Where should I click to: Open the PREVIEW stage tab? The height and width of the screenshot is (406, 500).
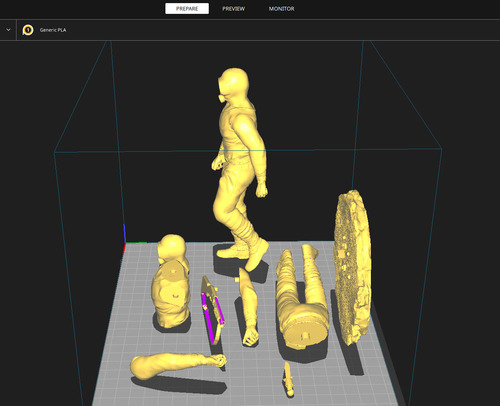(x=234, y=9)
